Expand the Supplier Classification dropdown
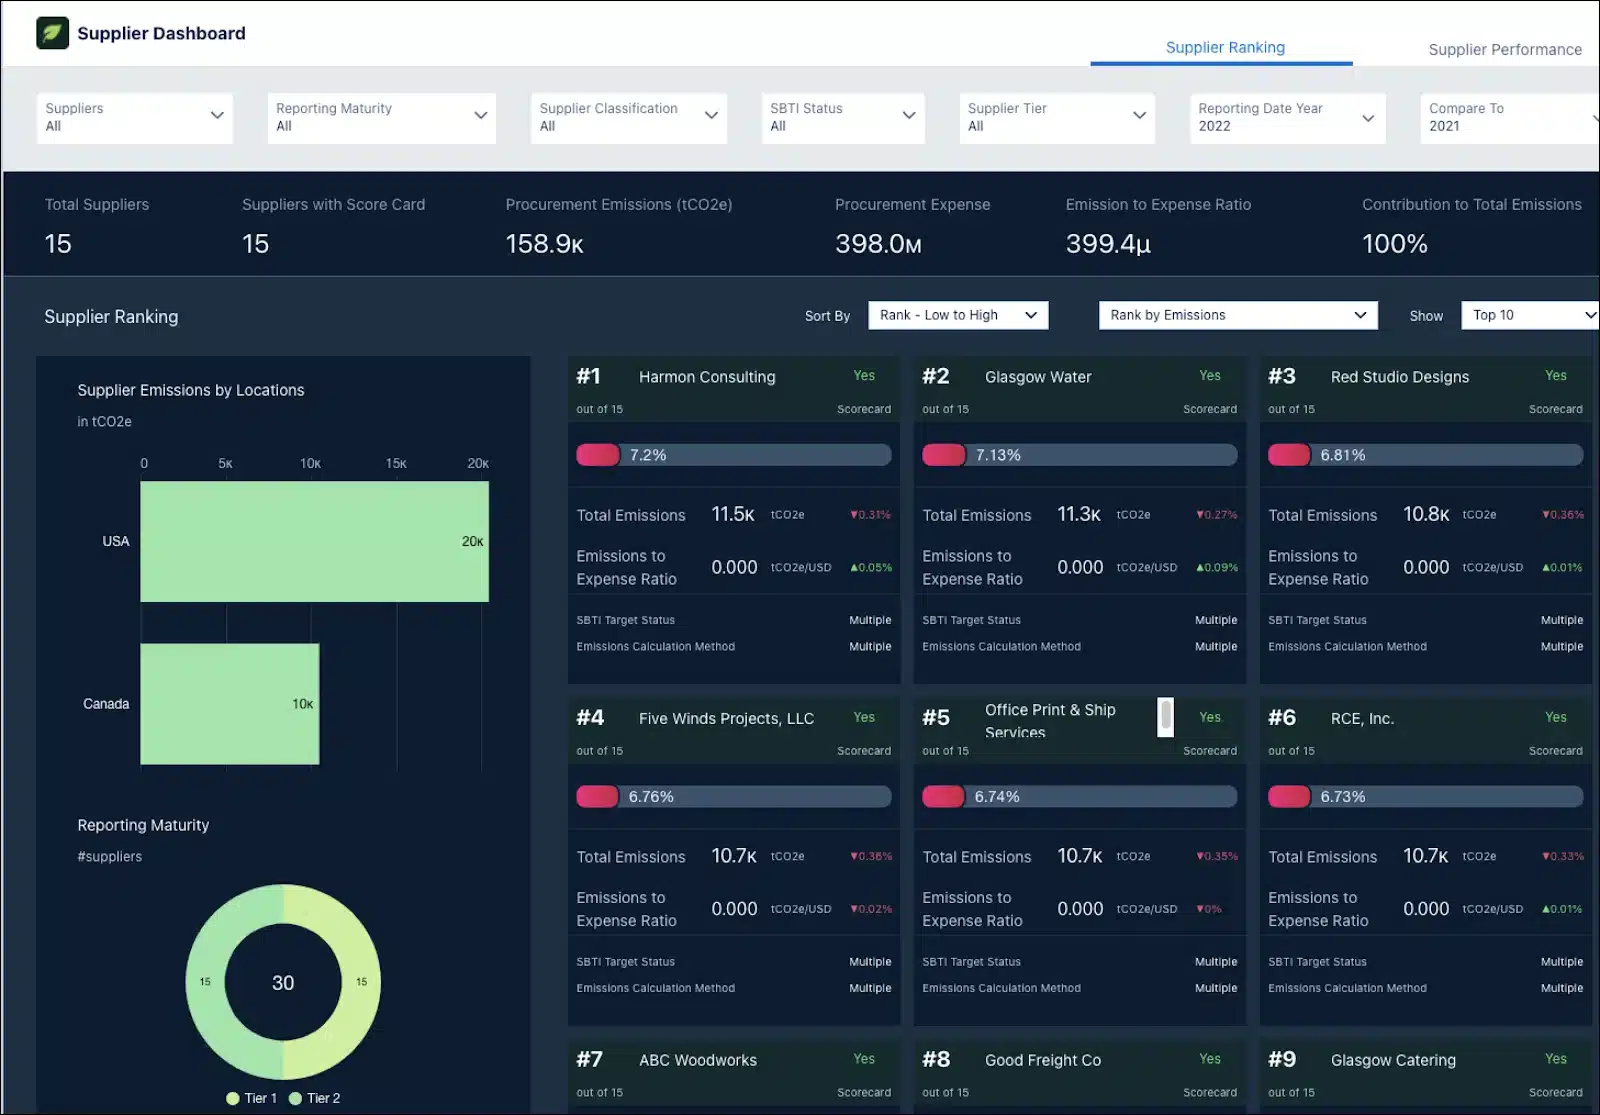The width and height of the screenshot is (1600, 1115). (x=628, y=118)
